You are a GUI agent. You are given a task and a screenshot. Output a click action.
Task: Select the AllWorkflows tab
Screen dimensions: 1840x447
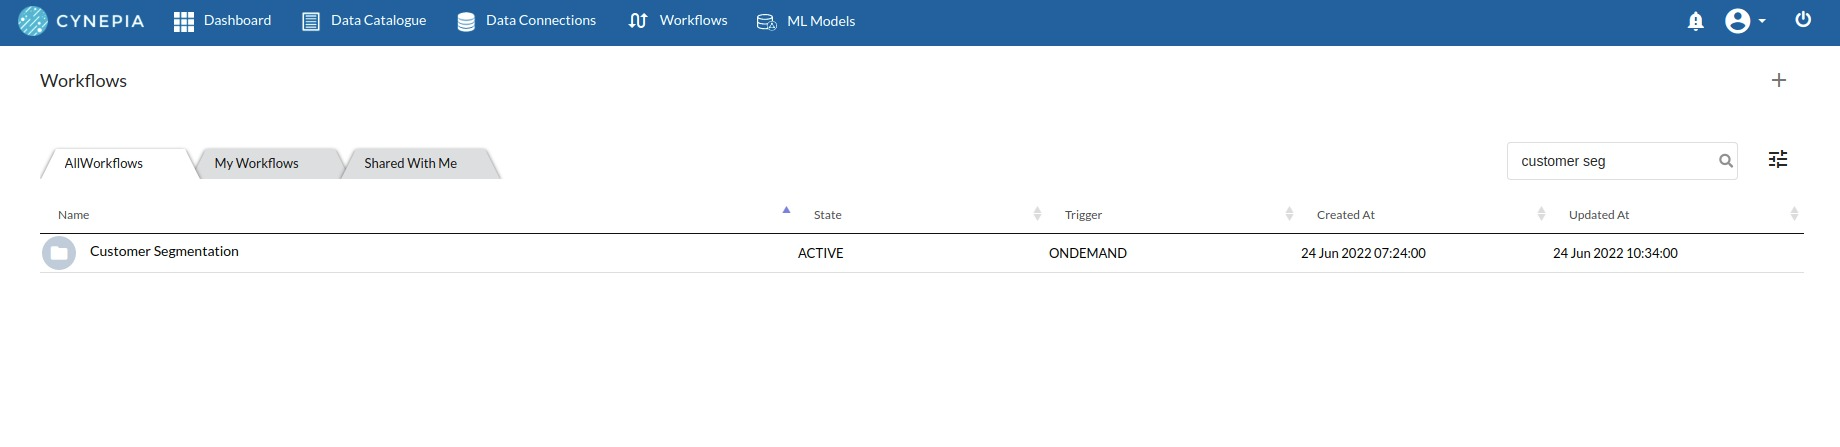[104, 163]
